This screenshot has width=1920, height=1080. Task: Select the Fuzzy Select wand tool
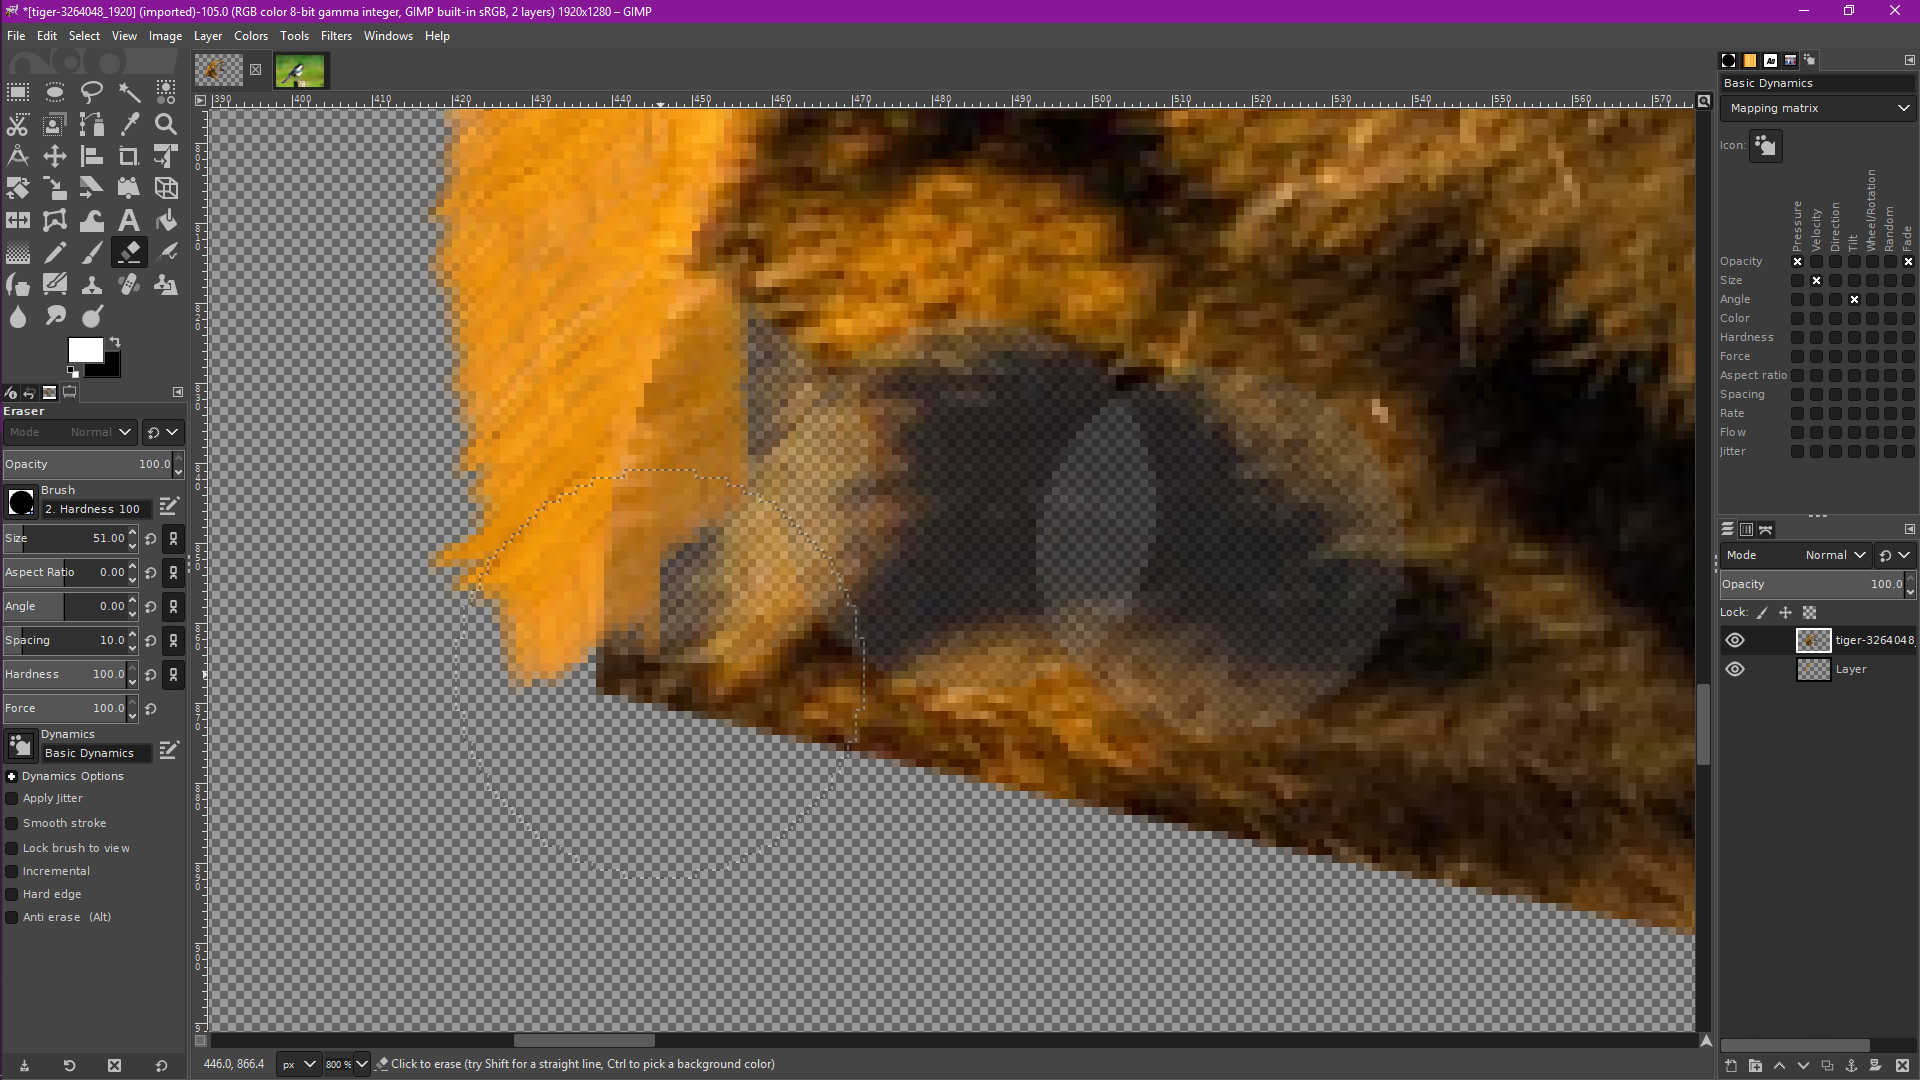pyautogui.click(x=129, y=92)
